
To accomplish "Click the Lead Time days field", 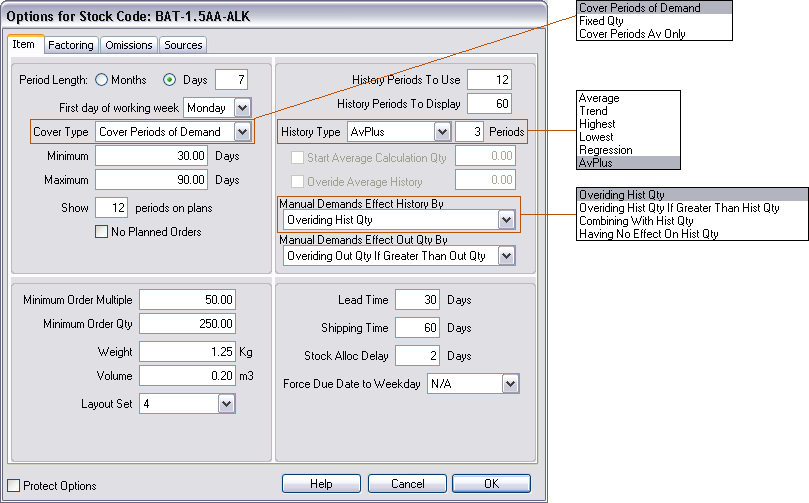I will 417,300.
